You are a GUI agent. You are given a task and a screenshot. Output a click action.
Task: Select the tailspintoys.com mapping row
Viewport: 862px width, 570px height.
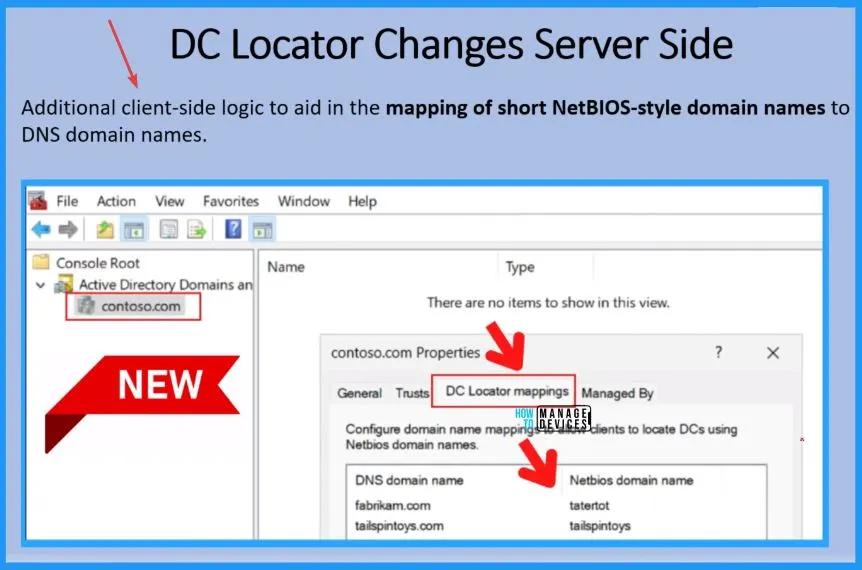click(556, 525)
